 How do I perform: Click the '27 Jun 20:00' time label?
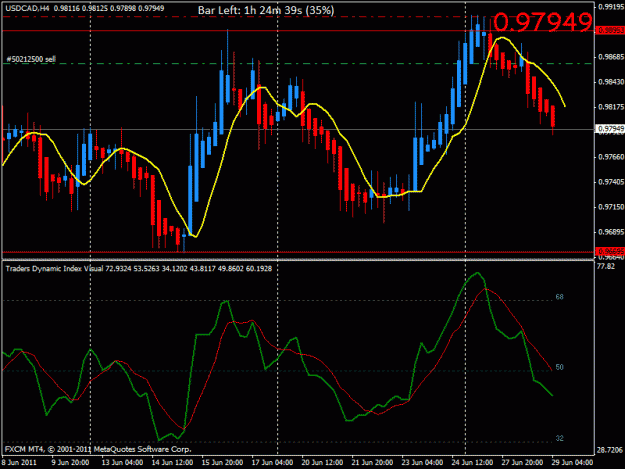pyautogui.click(x=522, y=462)
